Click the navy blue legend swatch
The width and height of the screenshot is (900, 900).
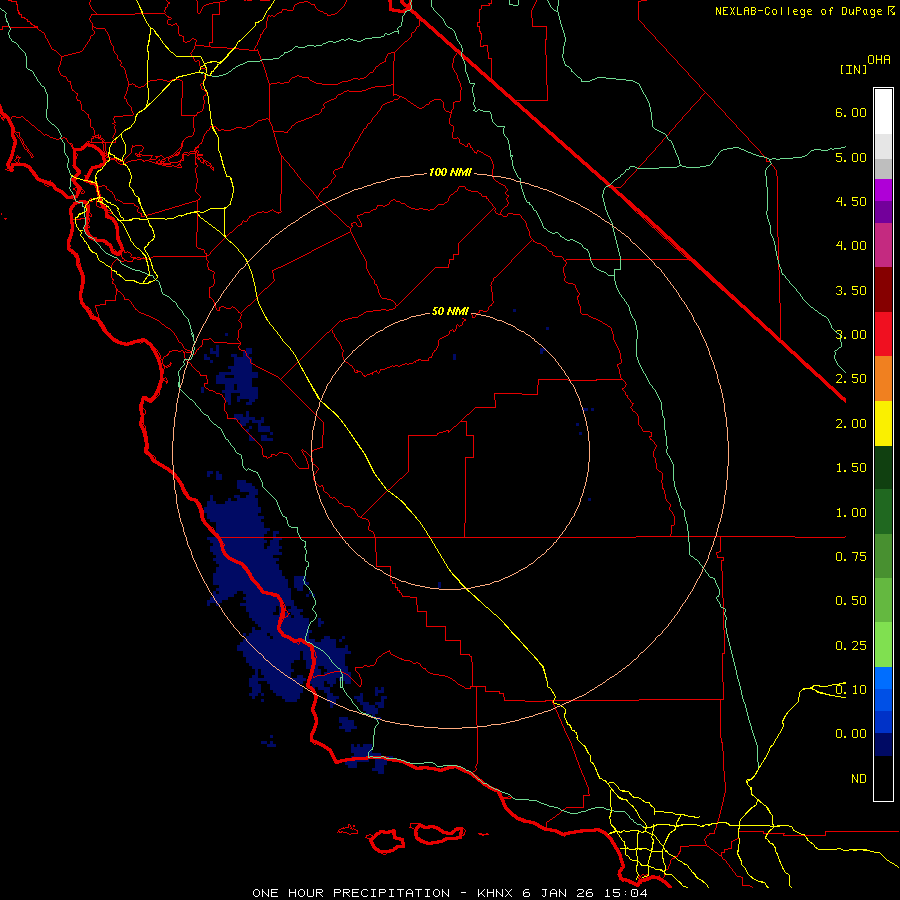(883, 745)
